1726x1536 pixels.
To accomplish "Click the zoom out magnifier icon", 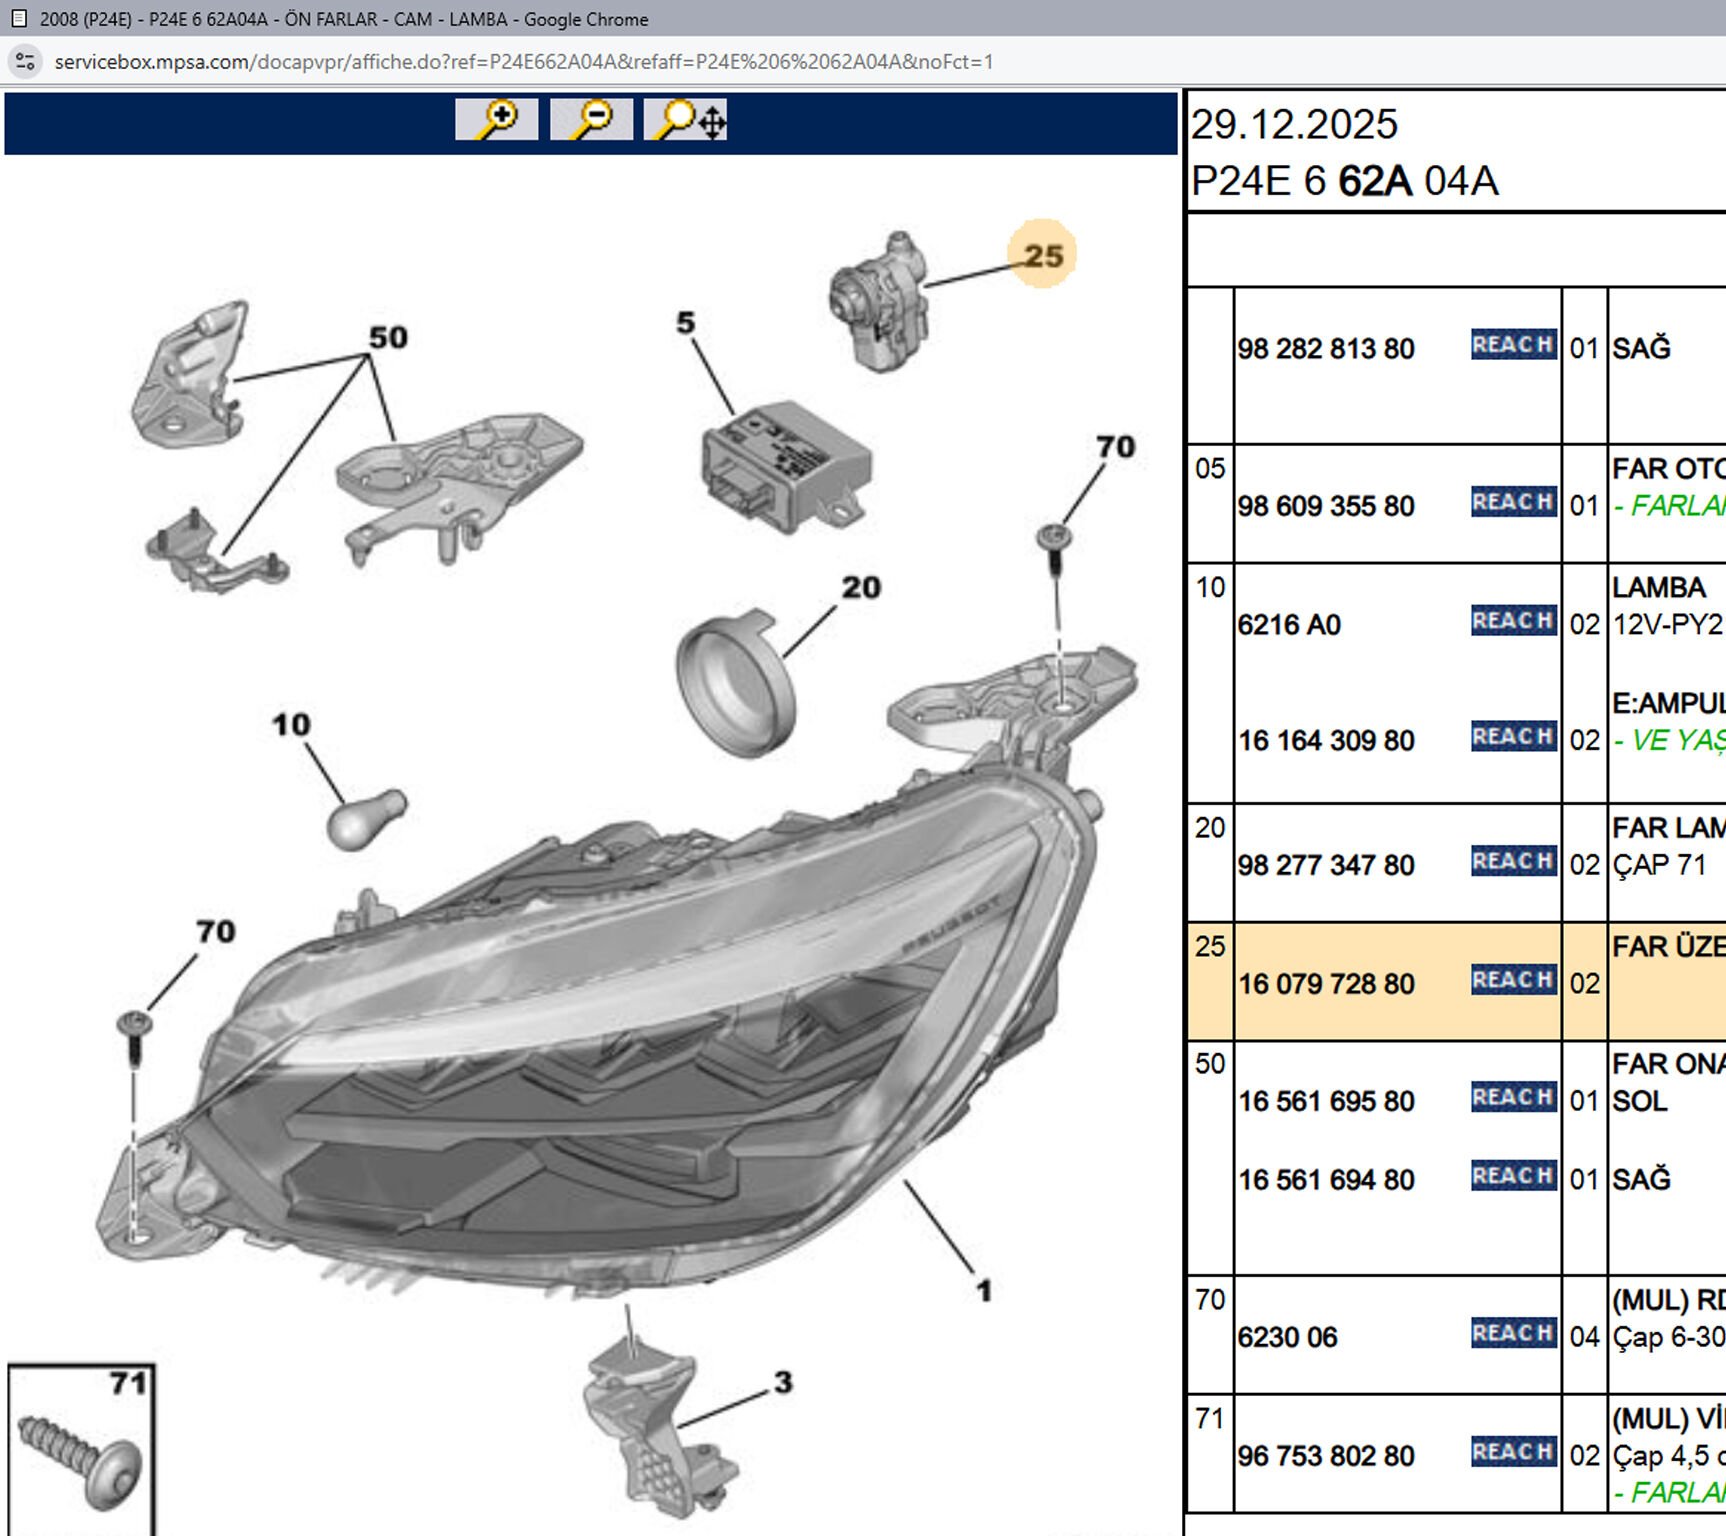I will (590, 120).
